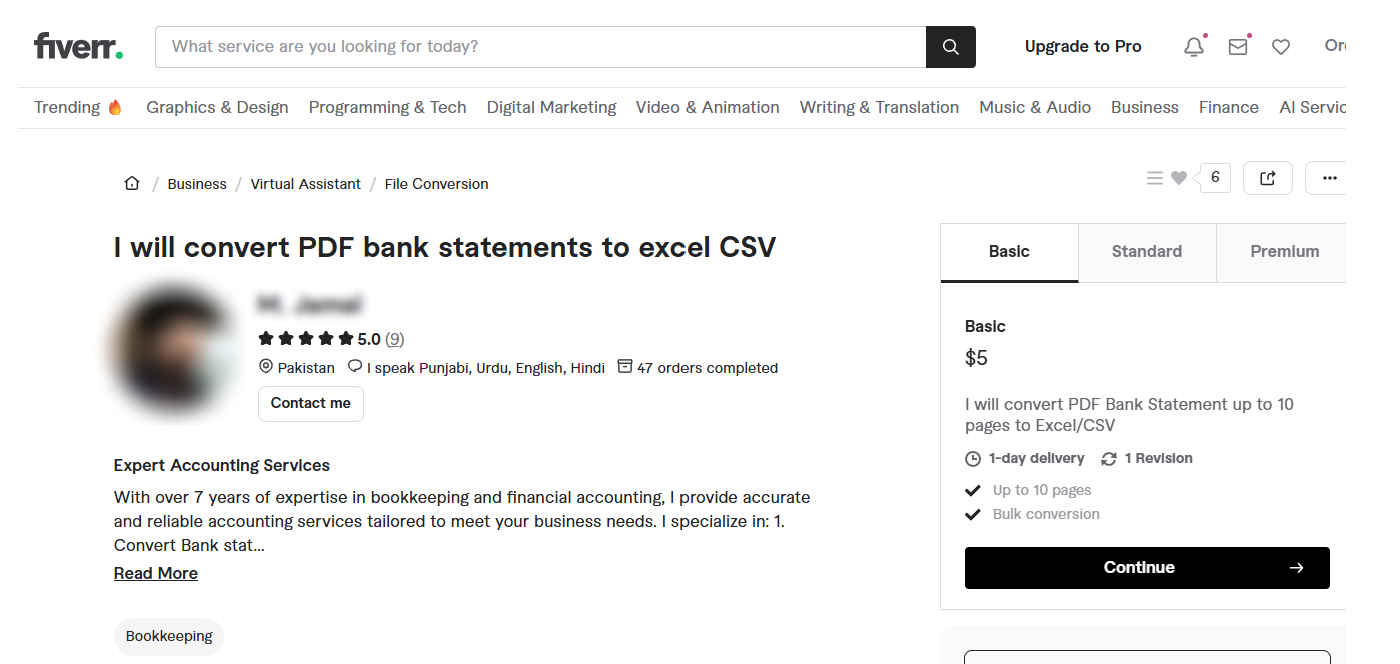This screenshot has width=1400, height=664.
Task: Switch to the Premium pricing tab
Action: click(x=1284, y=252)
